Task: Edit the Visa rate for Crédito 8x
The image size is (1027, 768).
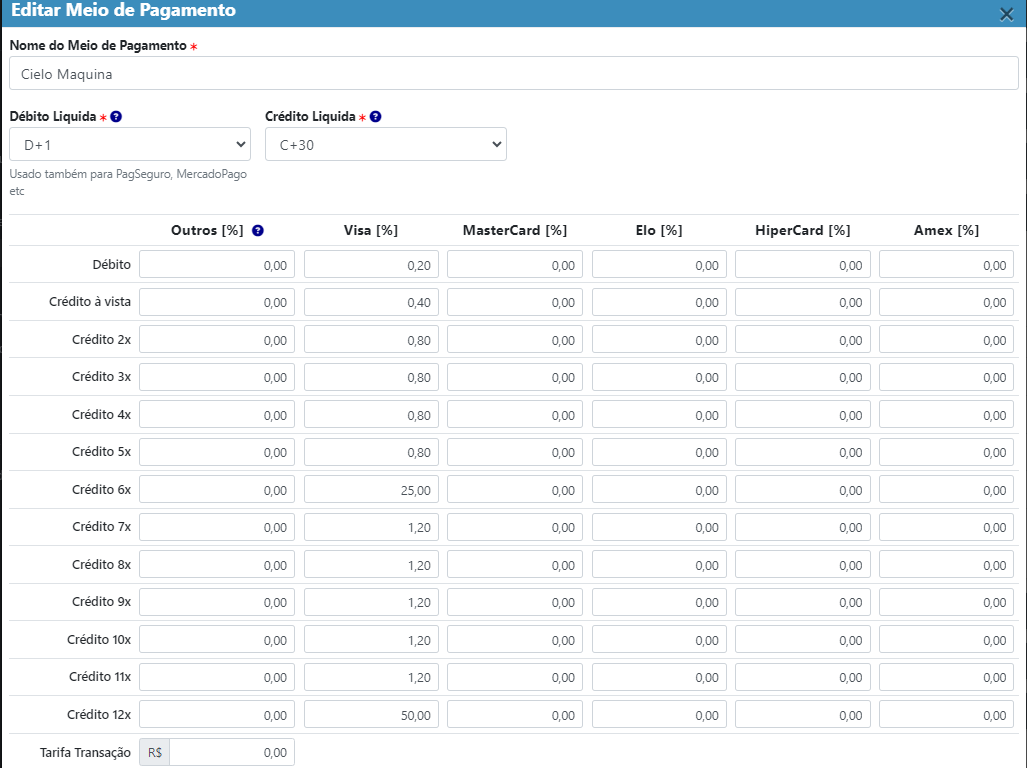Action: [x=371, y=564]
